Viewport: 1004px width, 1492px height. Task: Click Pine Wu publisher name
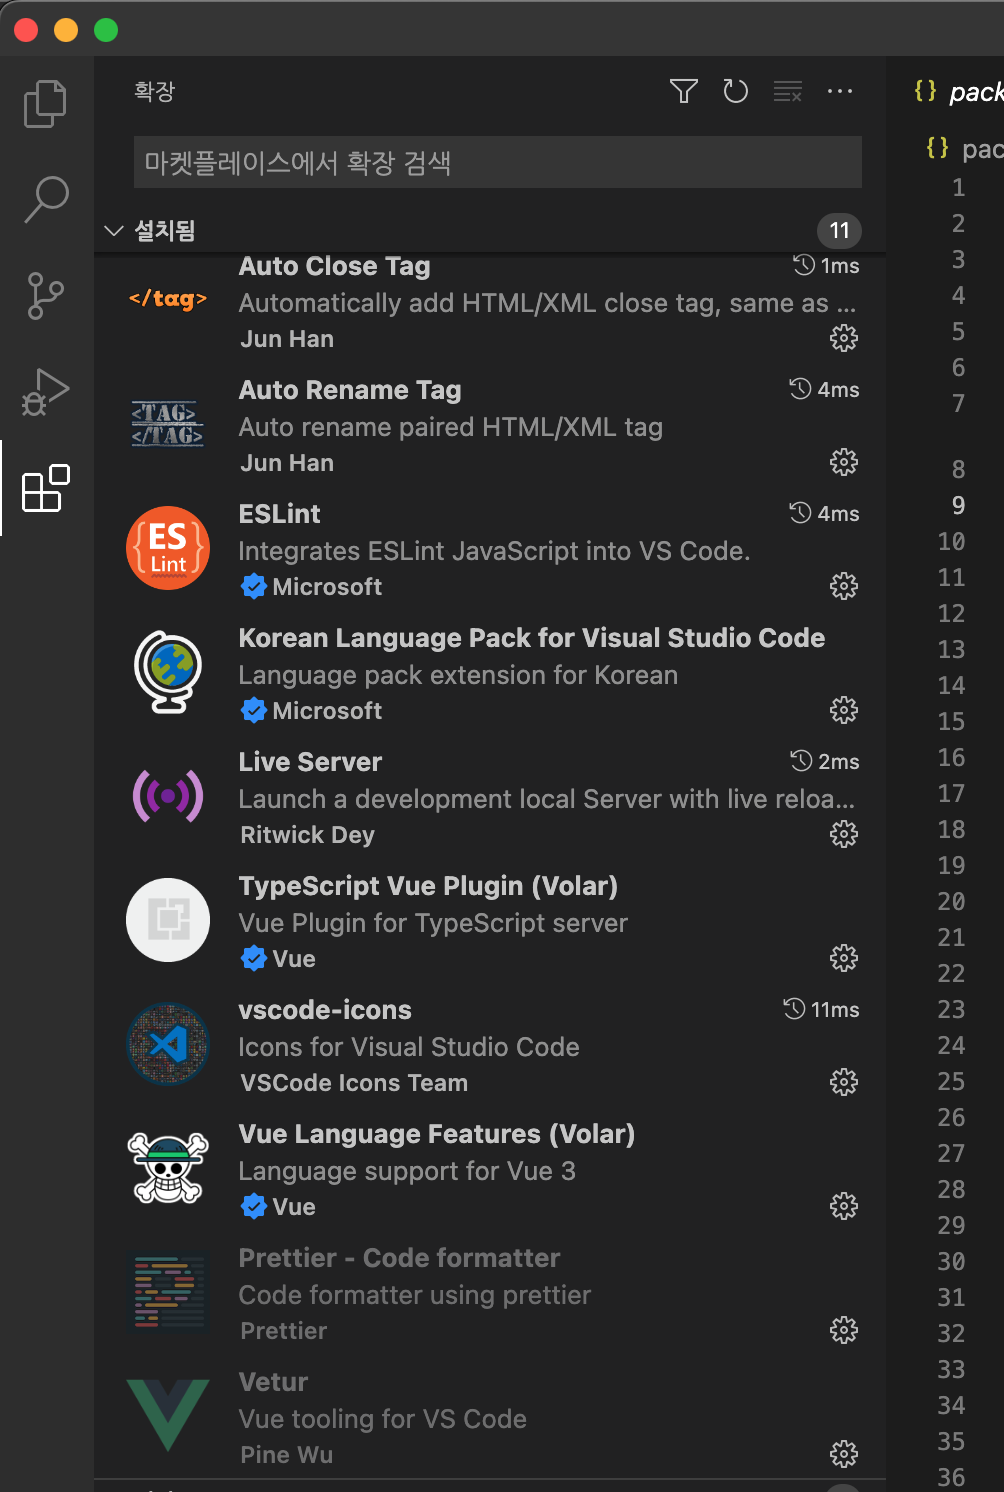[x=287, y=1455]
